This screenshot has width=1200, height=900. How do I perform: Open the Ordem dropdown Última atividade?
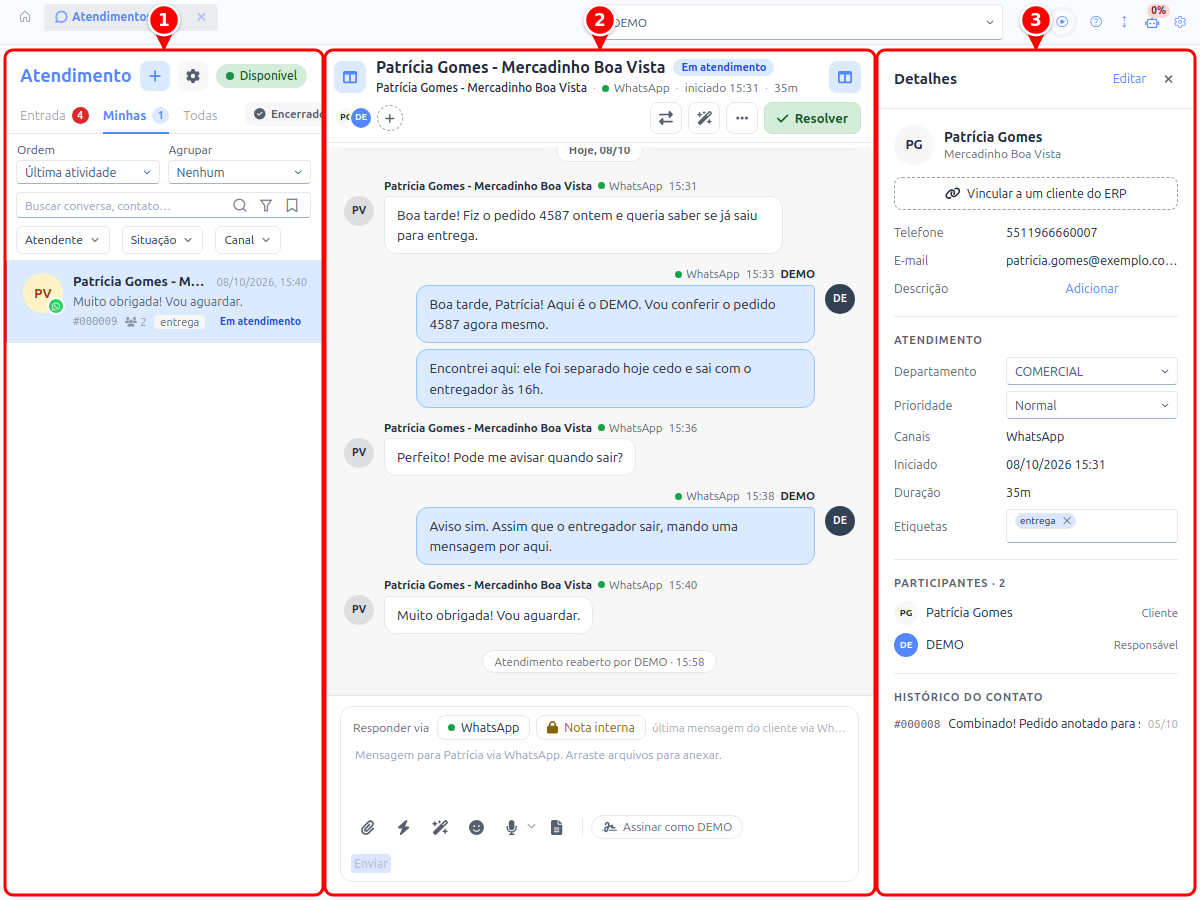[x=88, y=172]
